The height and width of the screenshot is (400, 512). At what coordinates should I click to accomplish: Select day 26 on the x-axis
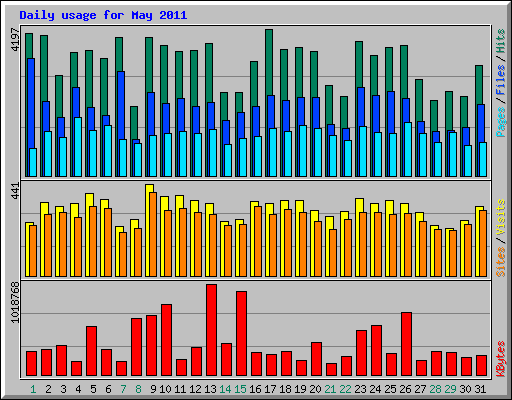[x=405, y=389]
